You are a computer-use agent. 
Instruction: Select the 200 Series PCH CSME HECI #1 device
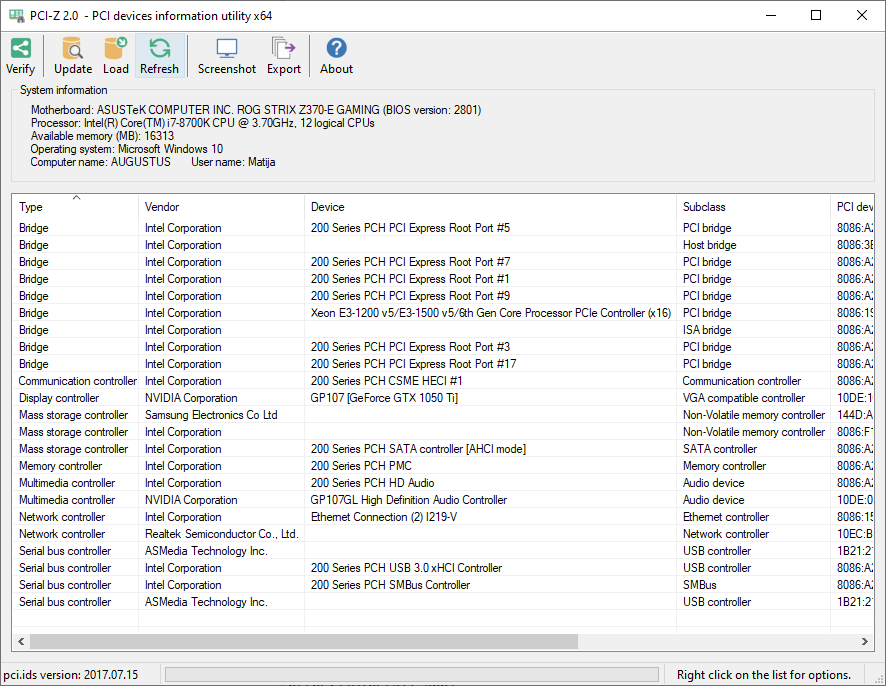coord(386,381)
